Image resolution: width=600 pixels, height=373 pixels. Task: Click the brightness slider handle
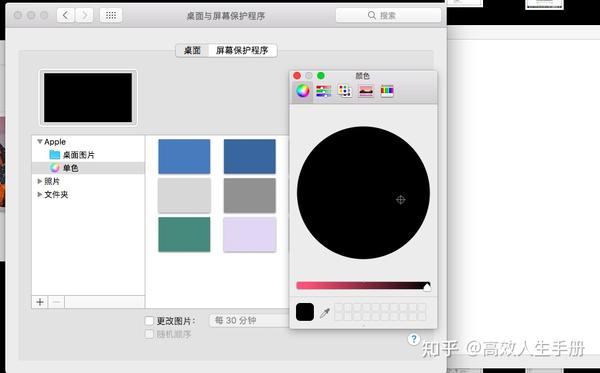click(x=427, y=287)
